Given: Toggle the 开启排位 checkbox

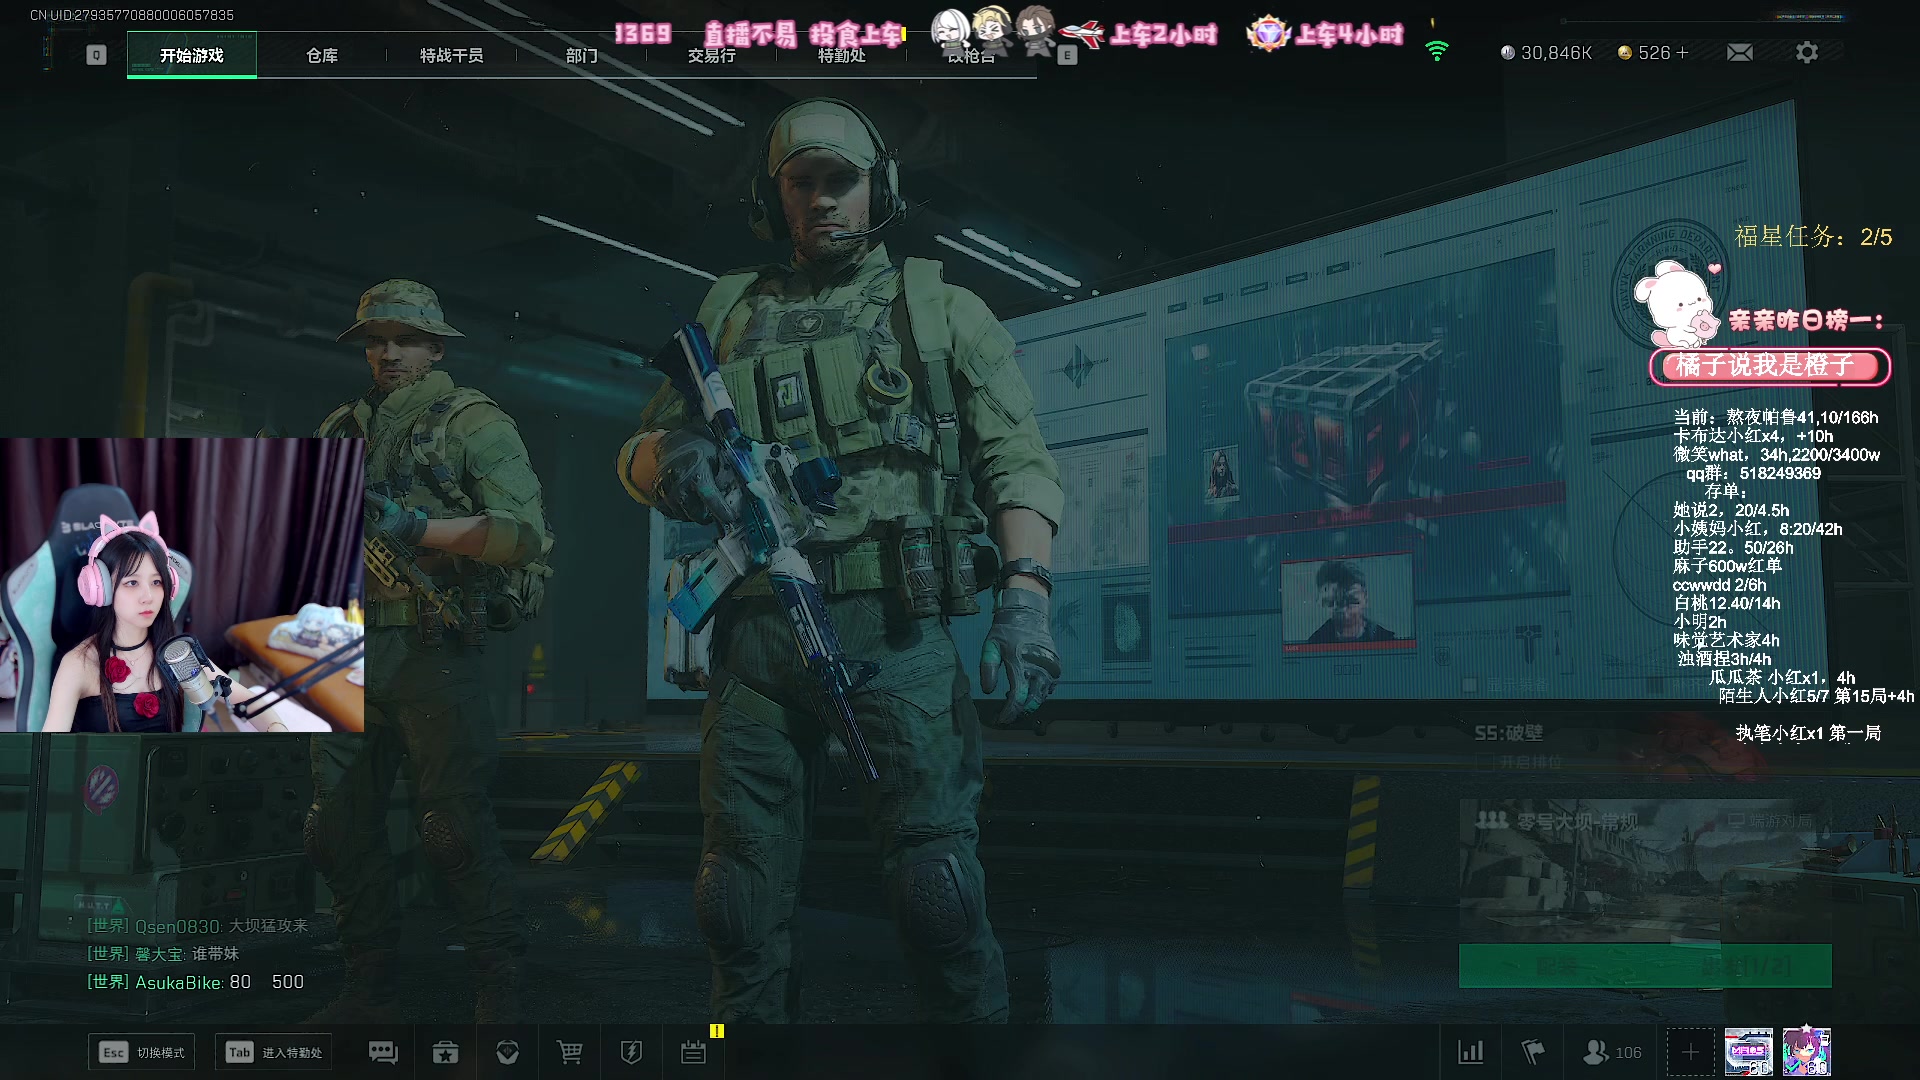Looking at the screenshot, I should 1485,762.
